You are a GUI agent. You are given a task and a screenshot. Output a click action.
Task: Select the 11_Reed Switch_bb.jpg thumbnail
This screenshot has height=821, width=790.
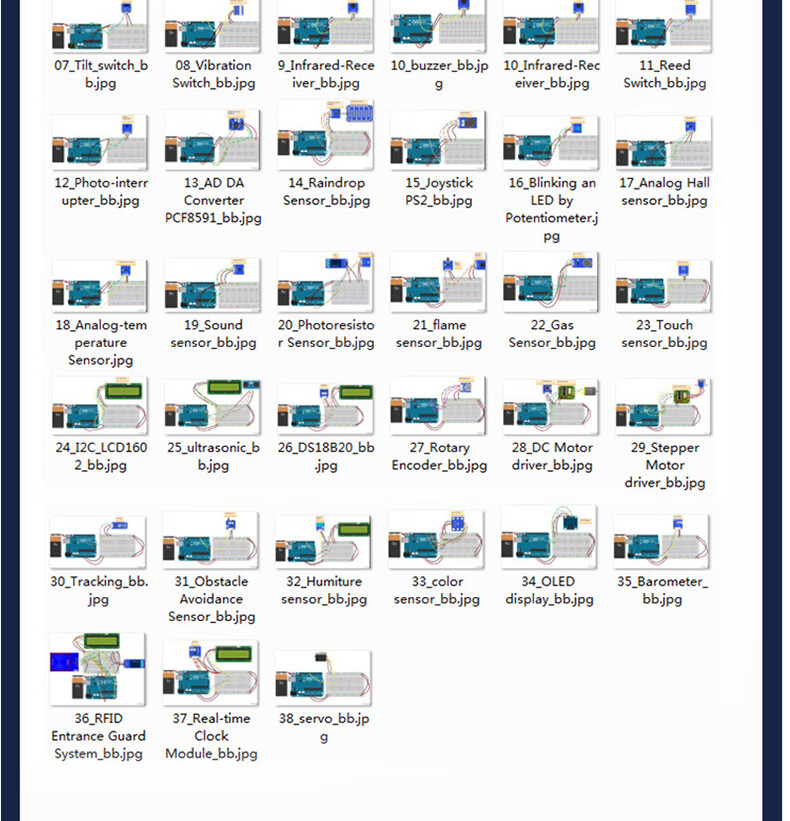[x=664, y=26]
